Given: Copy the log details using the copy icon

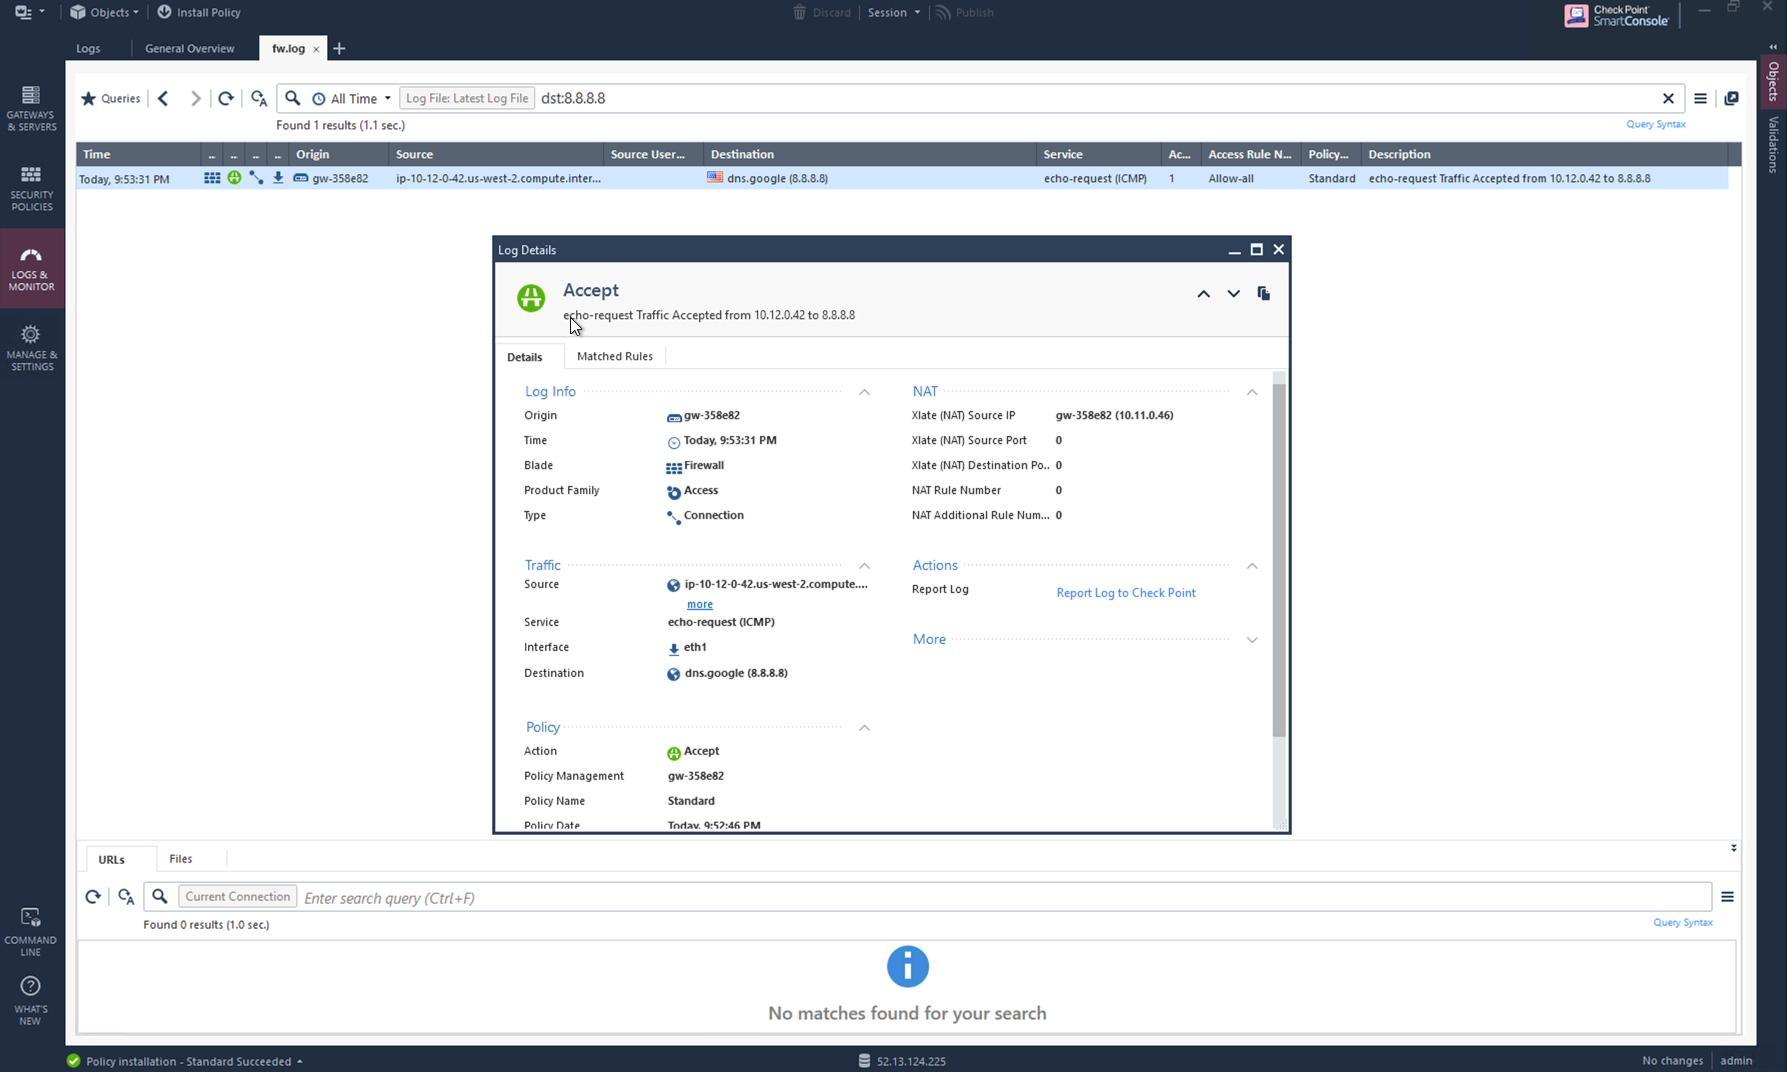Looking at the screenshot, I should tap(1263, 293).
